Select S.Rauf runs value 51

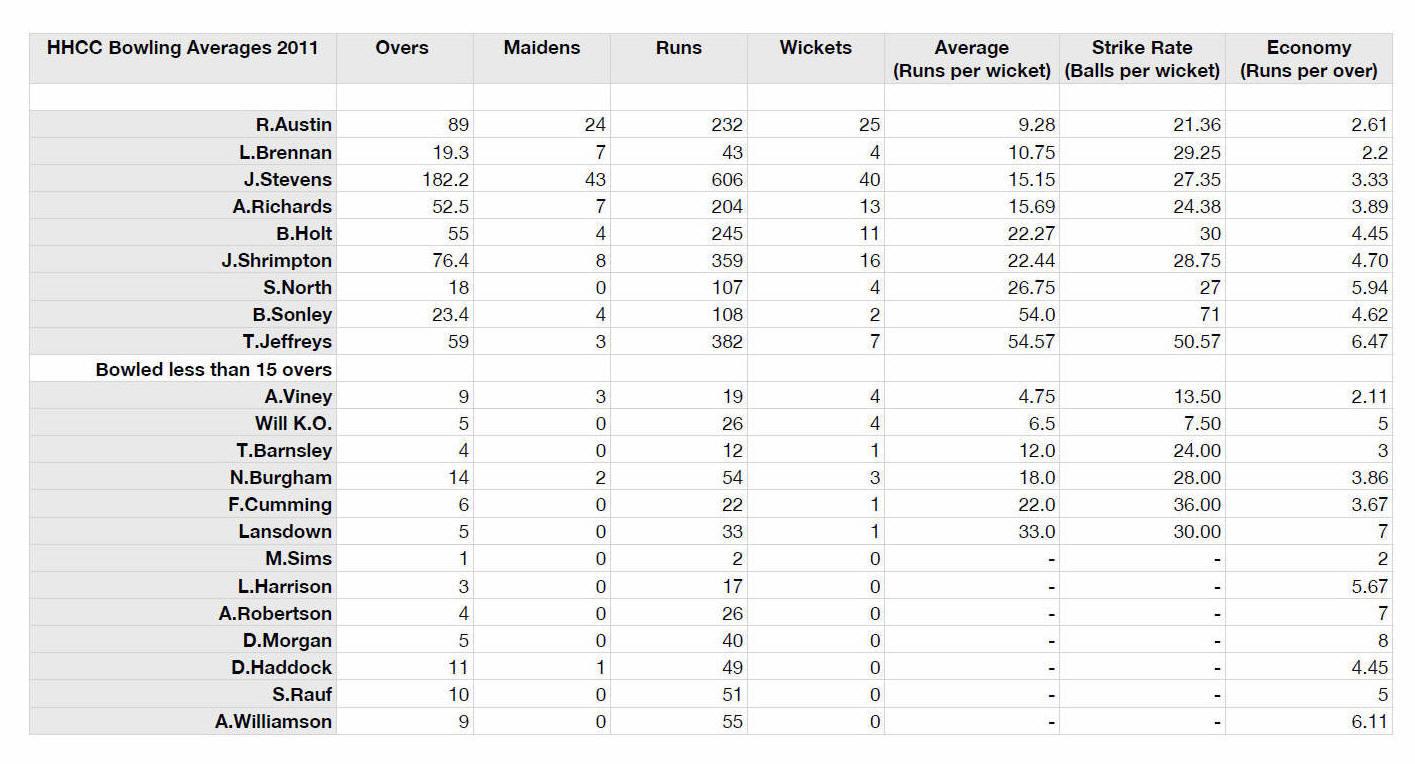(678, 694)
